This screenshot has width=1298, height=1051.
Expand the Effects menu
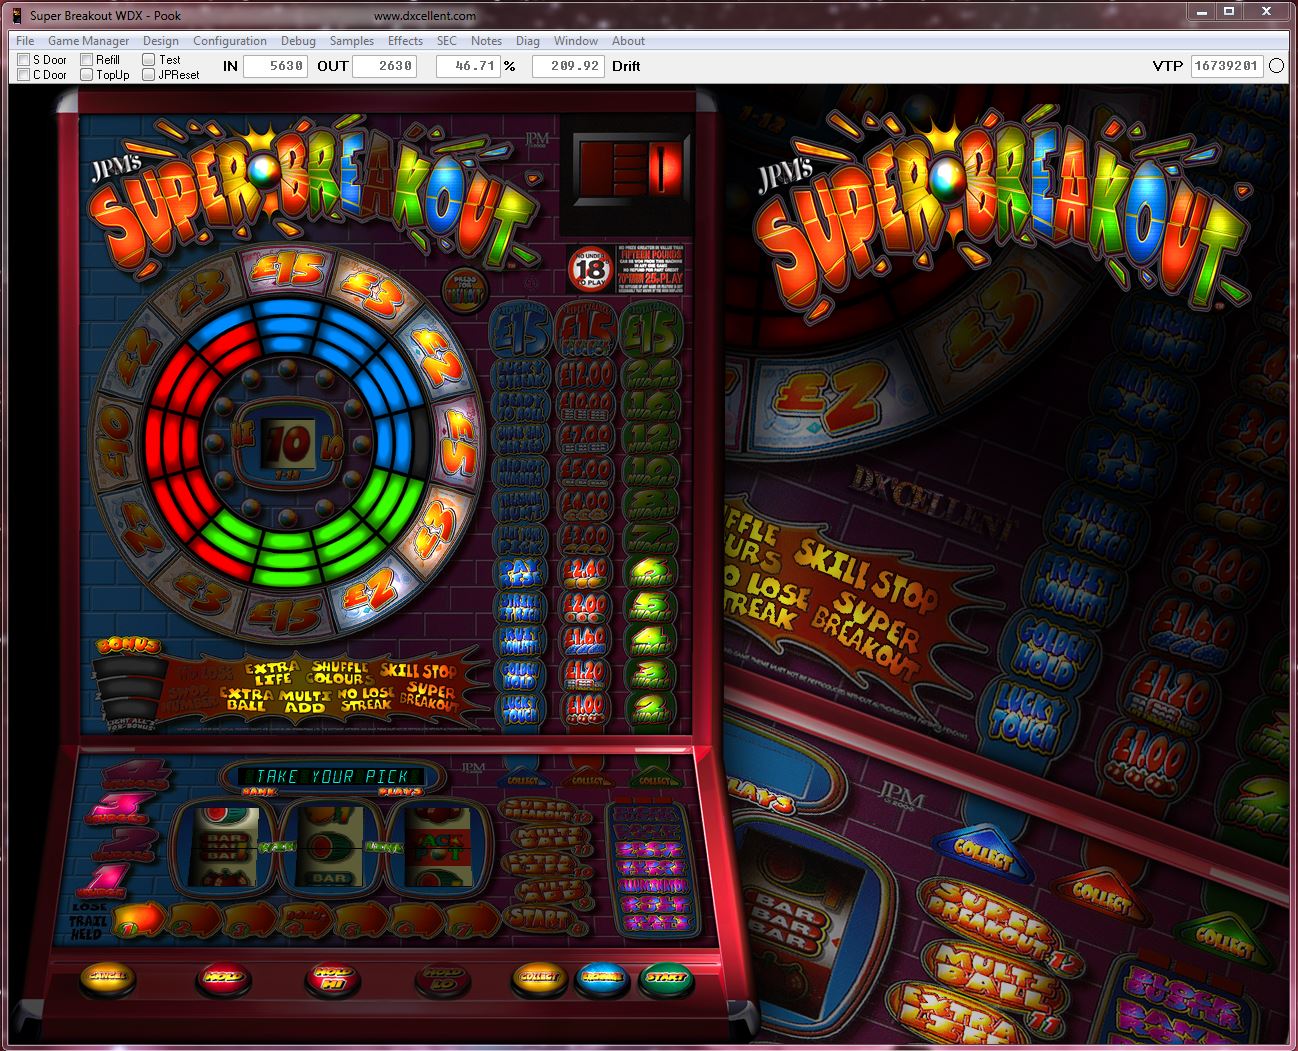[405, 41]
